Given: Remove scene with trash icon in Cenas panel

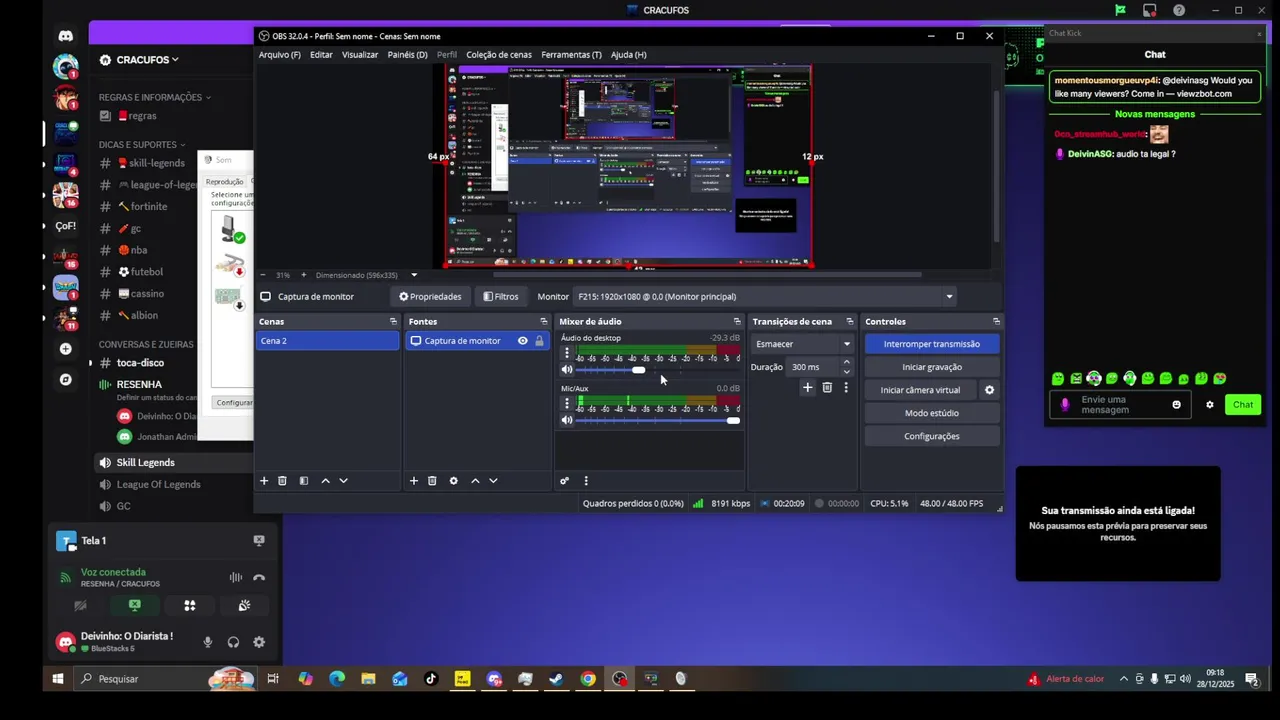Looking at the screenshot, I should [282, 481].
